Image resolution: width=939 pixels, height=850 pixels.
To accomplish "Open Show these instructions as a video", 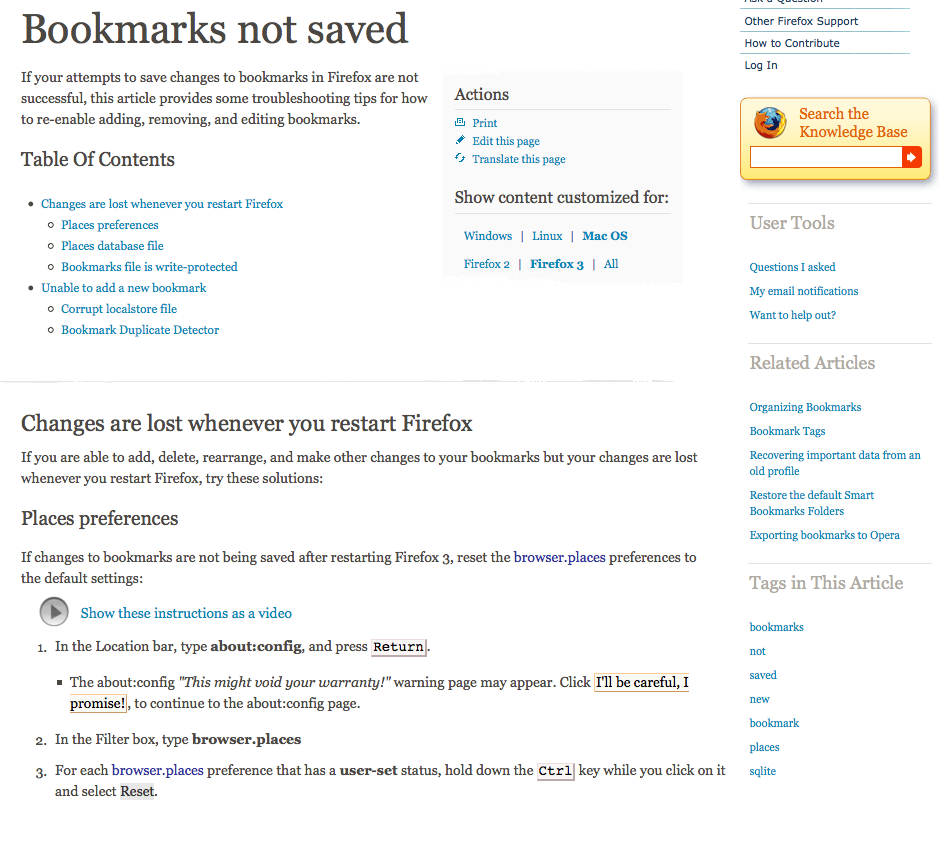I will pos(186,613).
